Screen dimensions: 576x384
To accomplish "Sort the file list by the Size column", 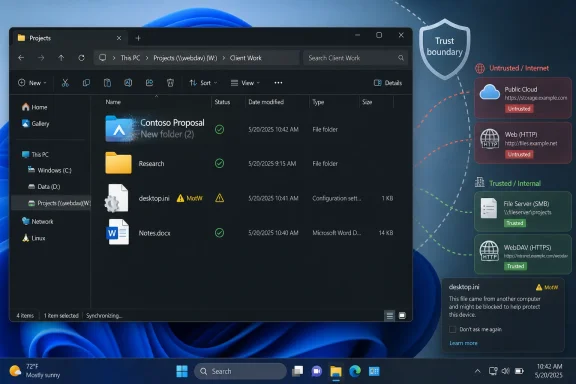I will click(x=367, y=102).
